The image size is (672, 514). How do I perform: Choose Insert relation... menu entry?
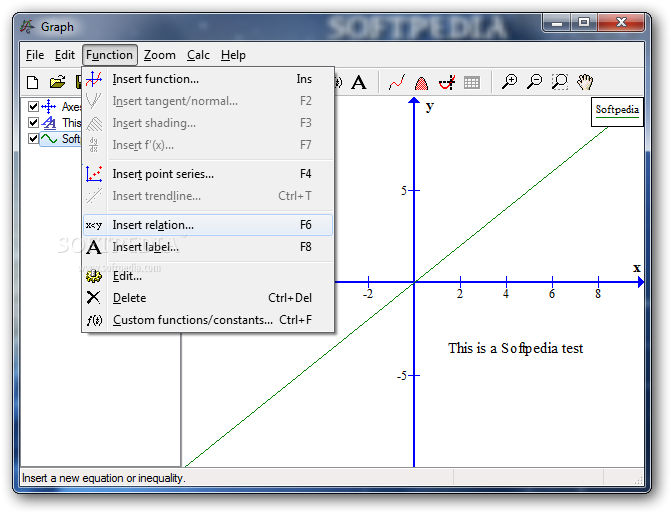coord(208,225)
